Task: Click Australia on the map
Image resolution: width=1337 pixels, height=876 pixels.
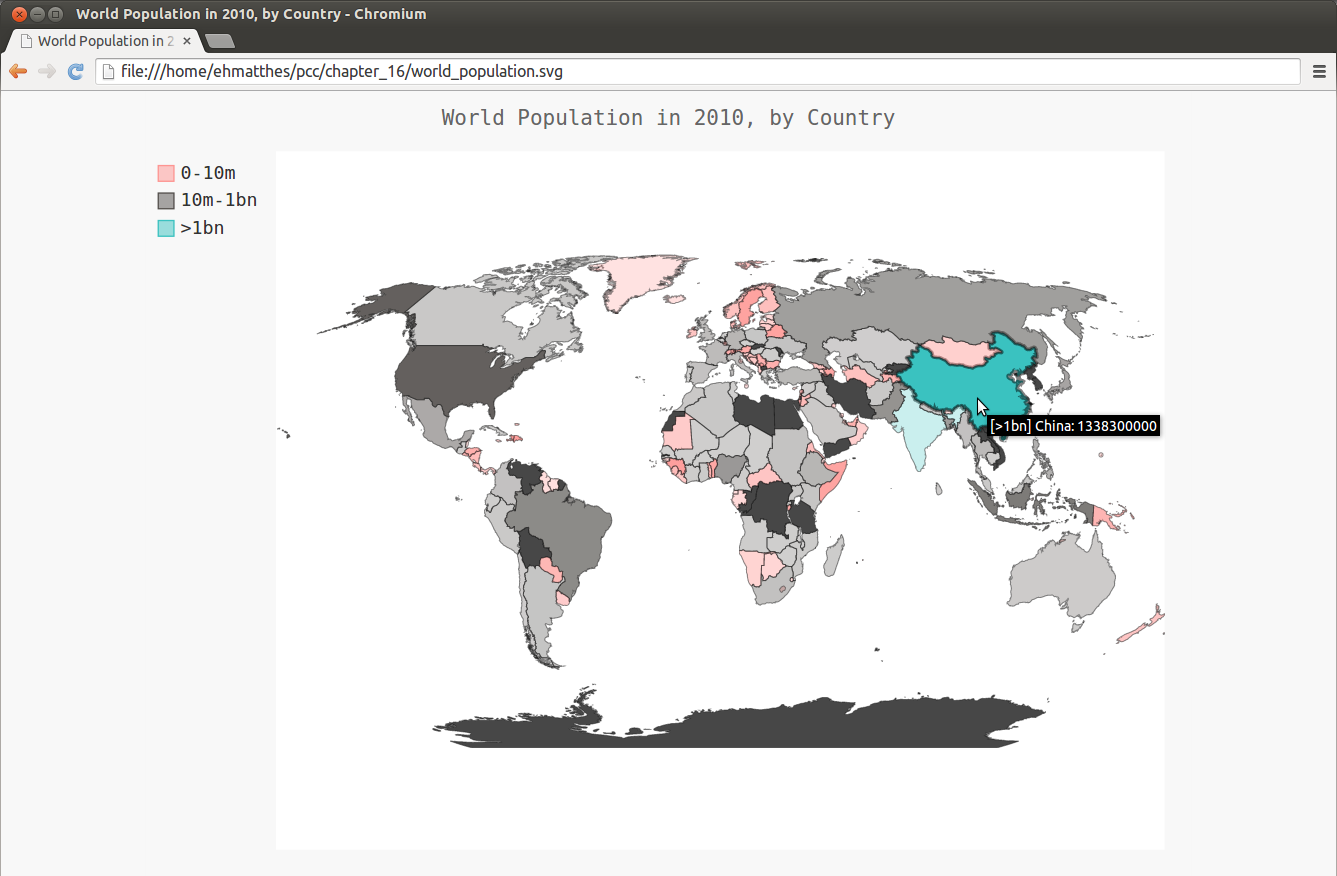Action: pyautogui.click(x=1065, y=580)
